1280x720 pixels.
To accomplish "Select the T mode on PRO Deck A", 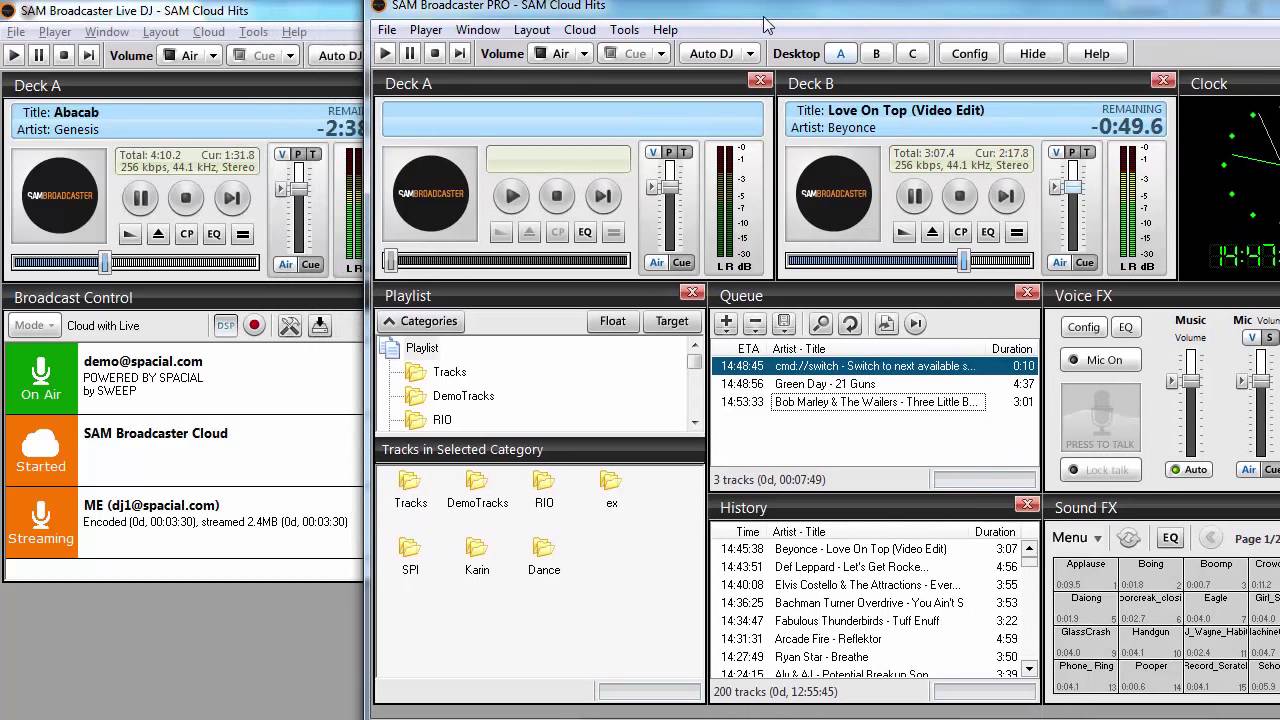I will pyautogui.click(x=683, y=152).
